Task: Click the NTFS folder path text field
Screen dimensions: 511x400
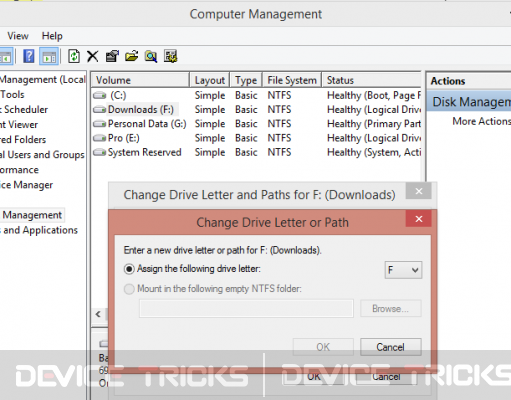Action: tap(246, 308)
